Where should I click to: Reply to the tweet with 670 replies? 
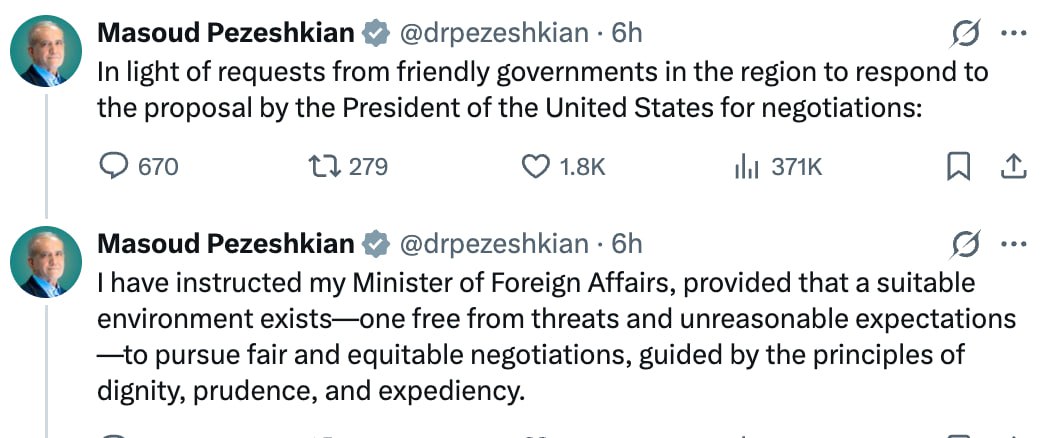[117, 166]
